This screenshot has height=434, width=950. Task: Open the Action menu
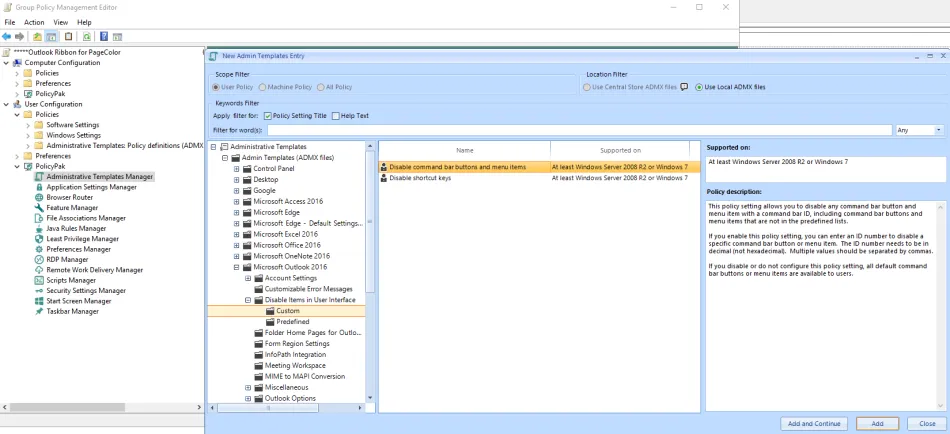click(x=34, y=22)
